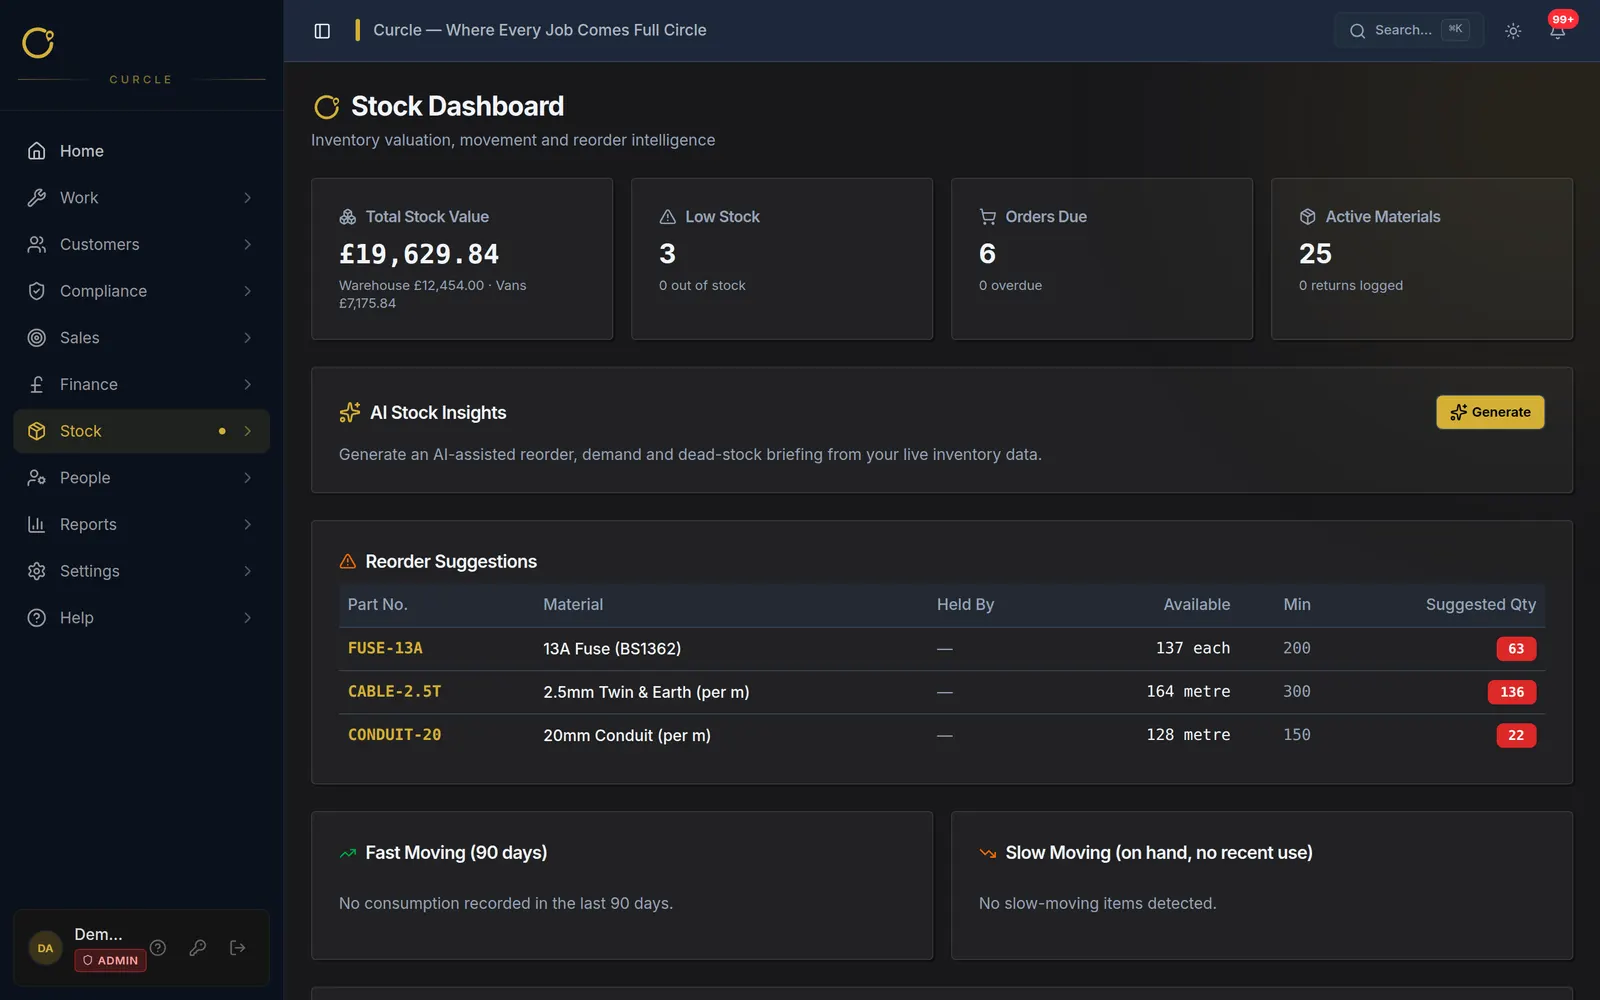The image size is (1600, 1000).
Task: Click the Customers people icon
Action: coord(37,244)
